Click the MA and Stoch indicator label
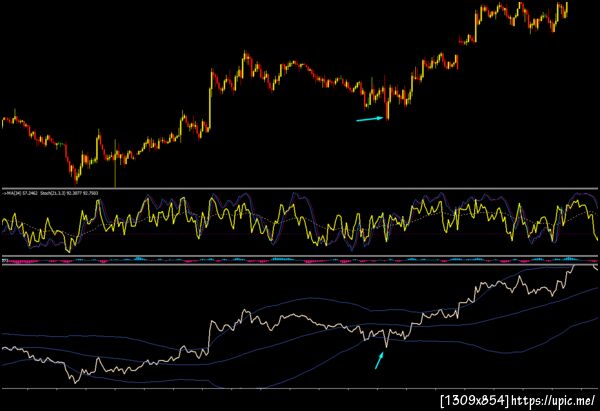 tap(50, 193)
